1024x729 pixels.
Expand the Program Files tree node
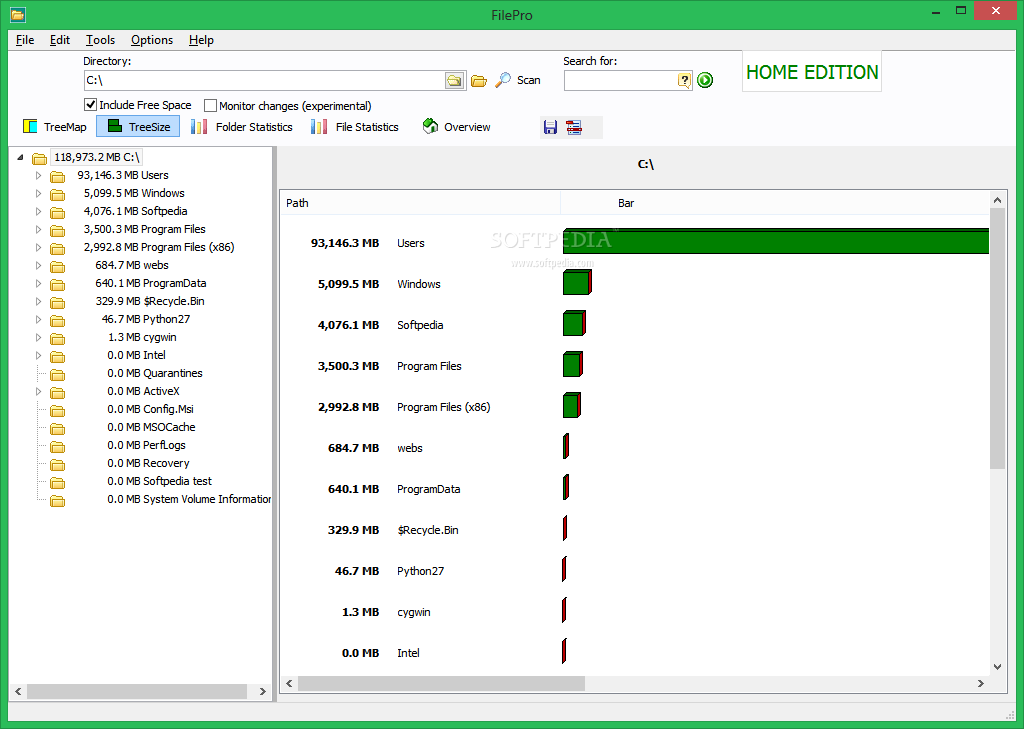point(39,229)
